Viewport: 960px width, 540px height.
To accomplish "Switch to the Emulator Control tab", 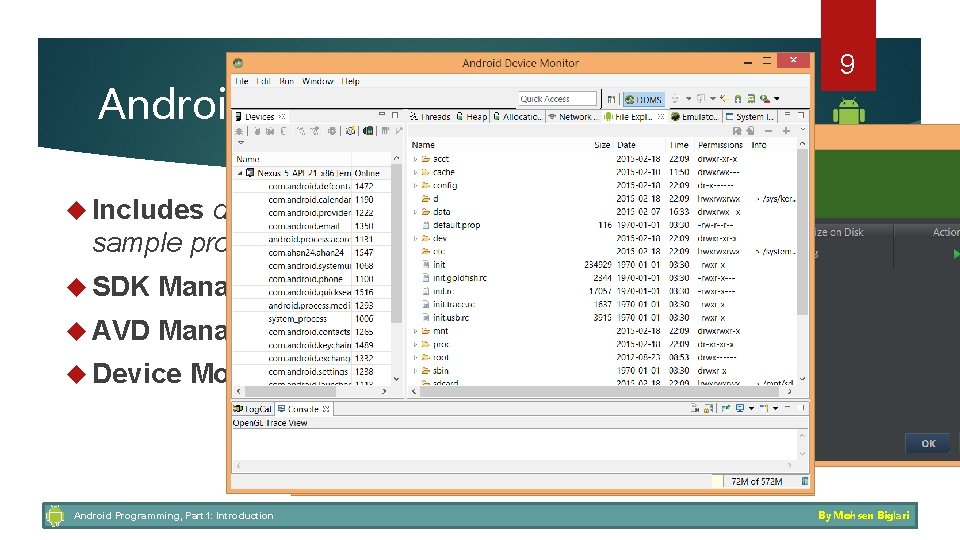I will click(694, 116).
